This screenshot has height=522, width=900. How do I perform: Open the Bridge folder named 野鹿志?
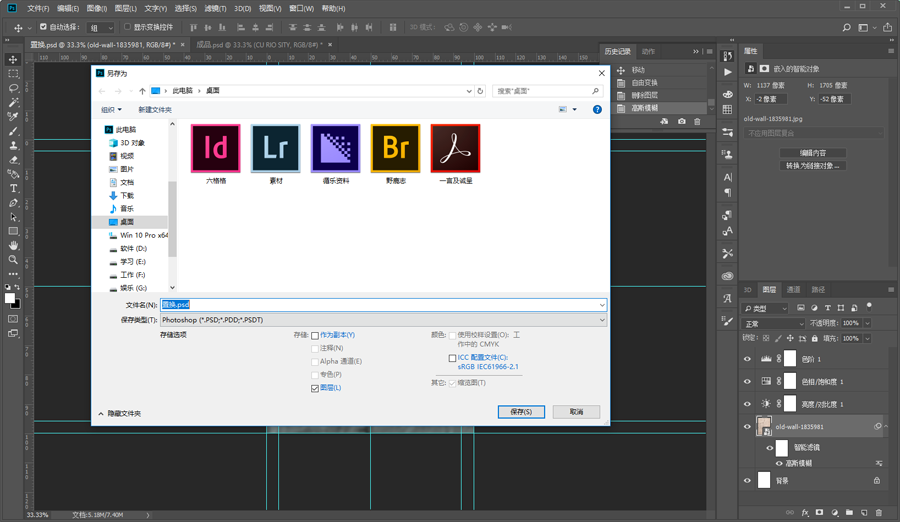point(395,149)
